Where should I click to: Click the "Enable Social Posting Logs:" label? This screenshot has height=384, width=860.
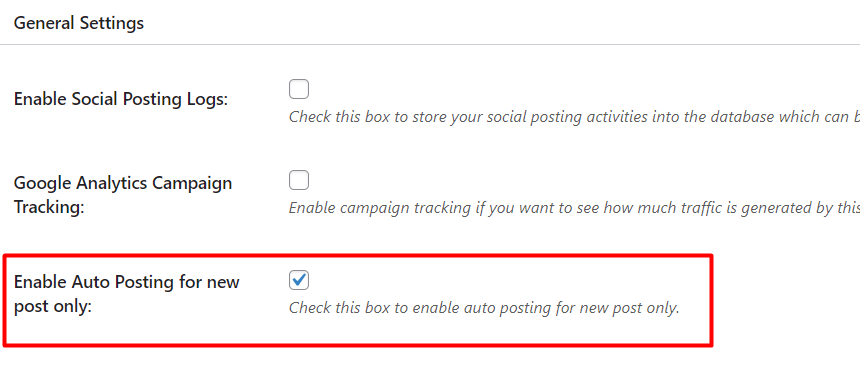[x=121, y=99]
